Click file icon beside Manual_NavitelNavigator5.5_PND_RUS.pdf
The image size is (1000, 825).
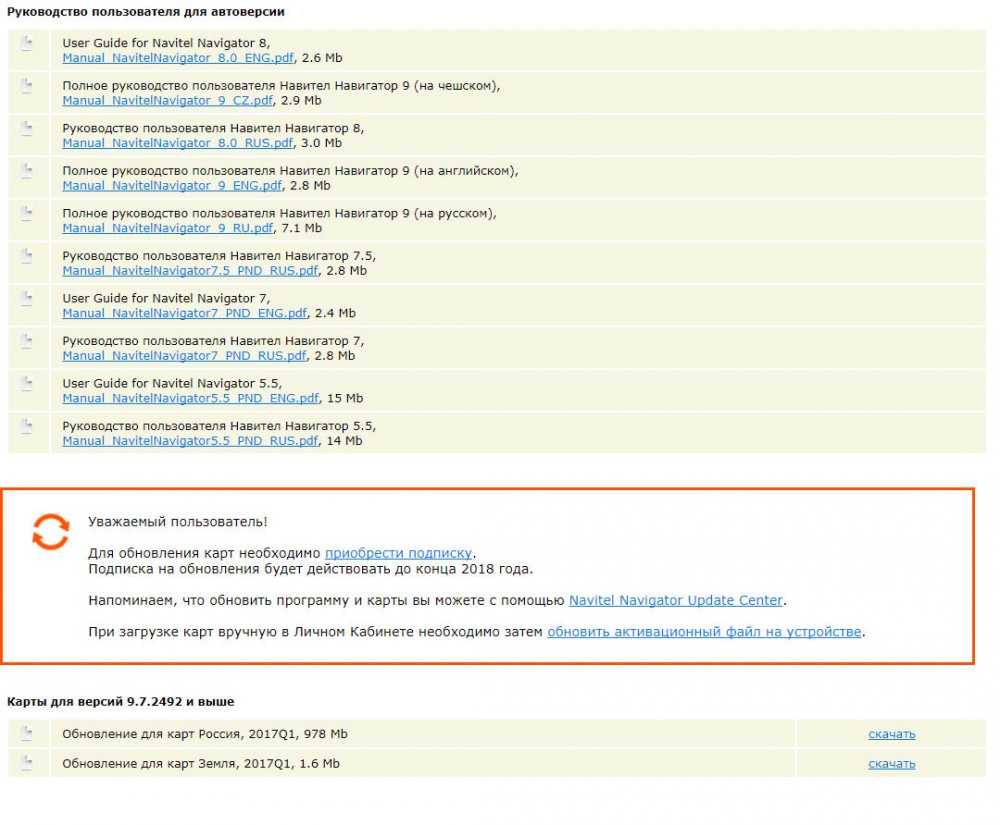pos(27,426)
